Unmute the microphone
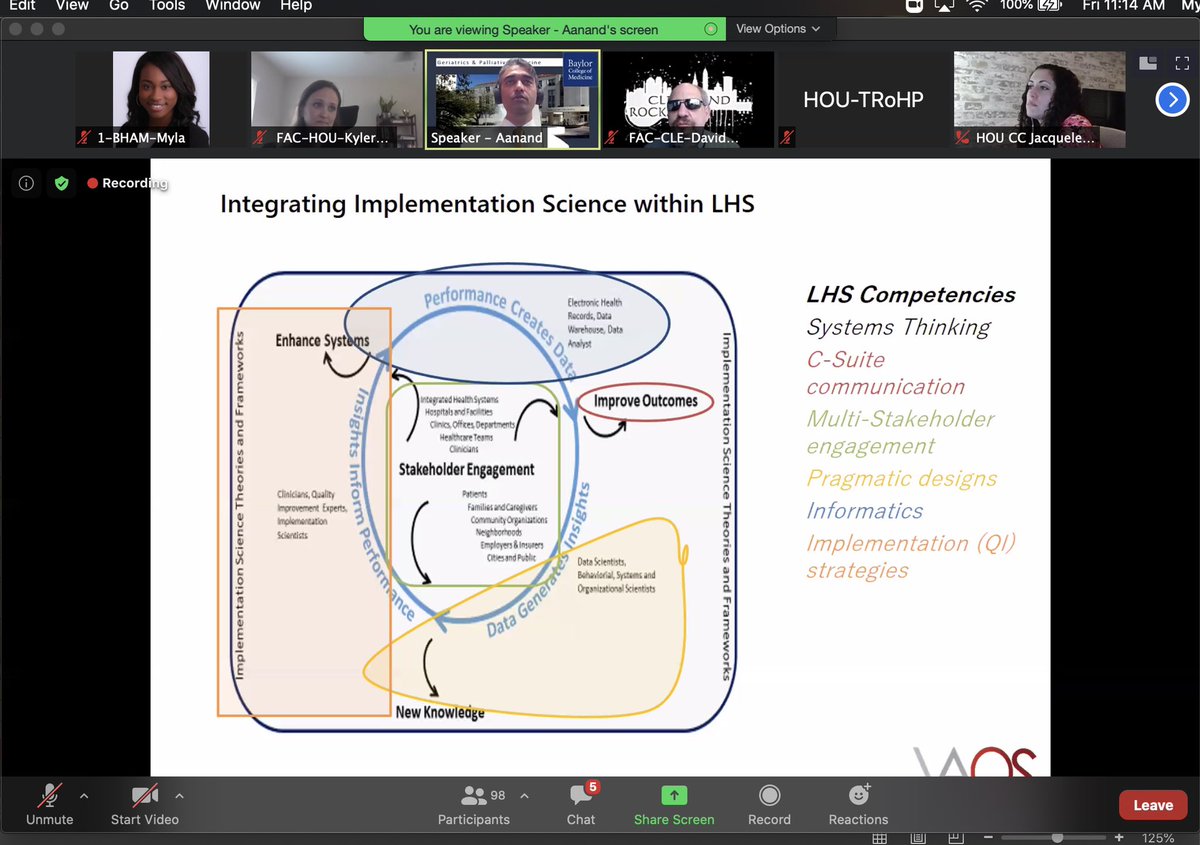This screenshot has width=1200, height=845. pos(49,805)
